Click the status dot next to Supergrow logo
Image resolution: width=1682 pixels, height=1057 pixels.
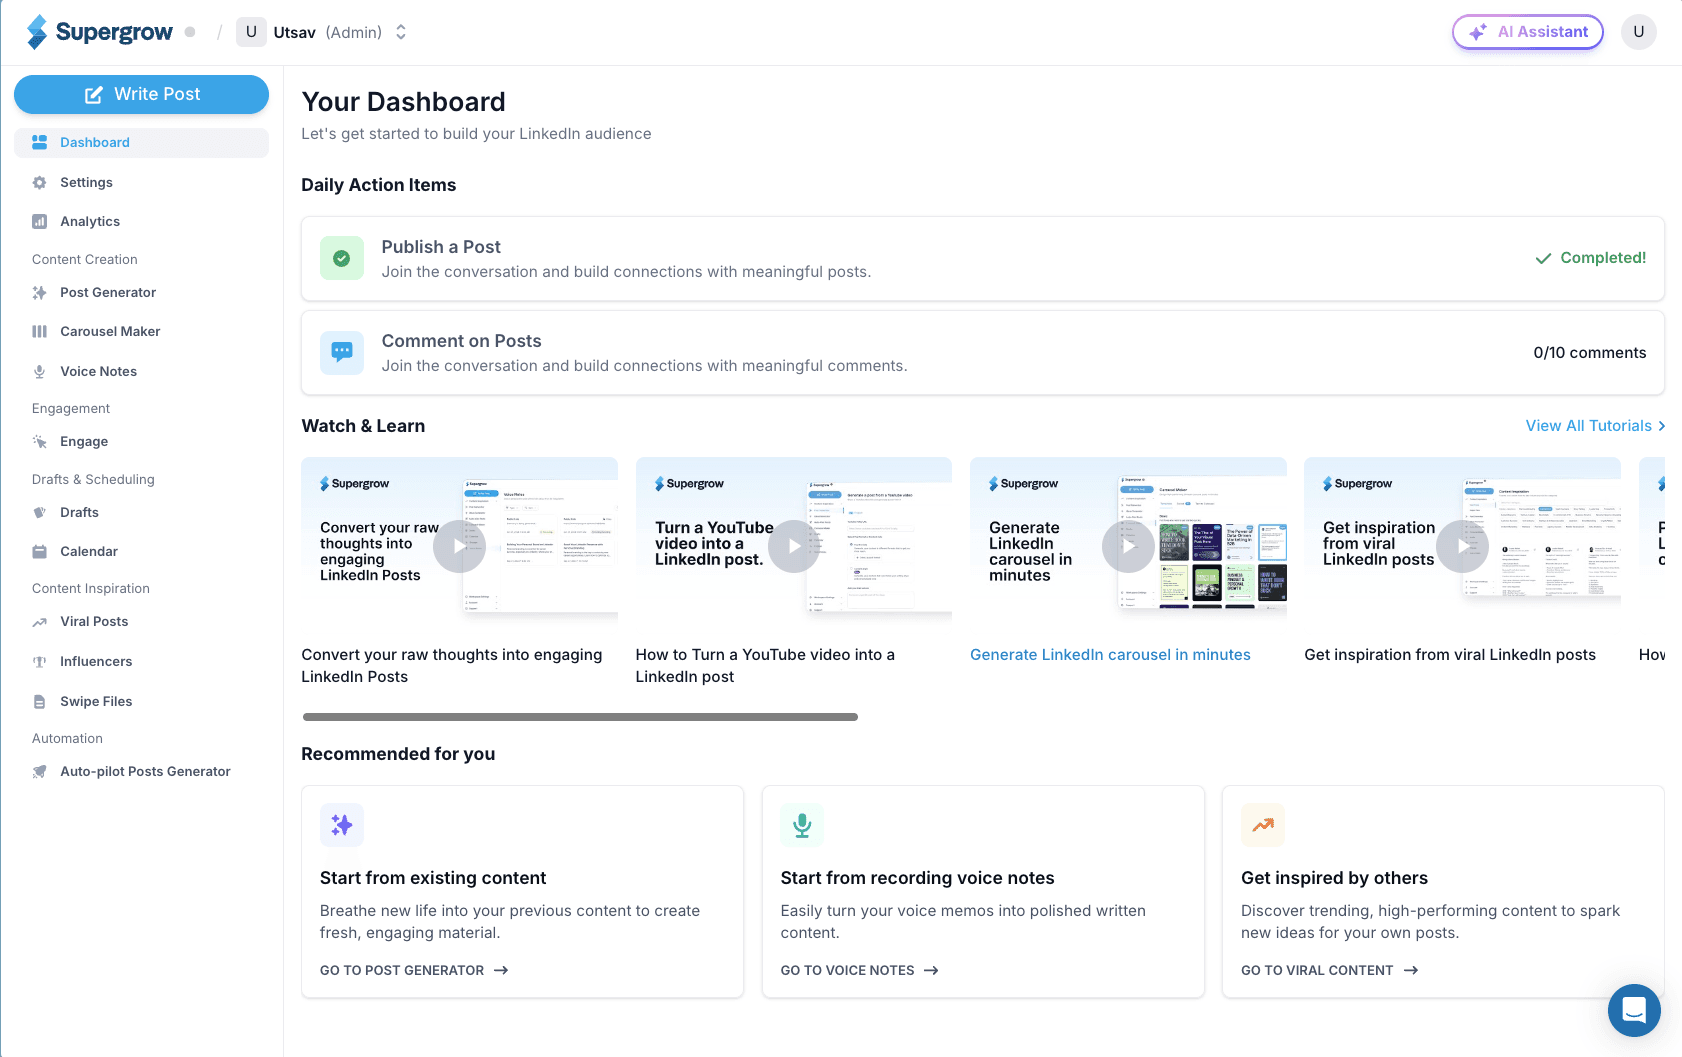coord(190,32)
